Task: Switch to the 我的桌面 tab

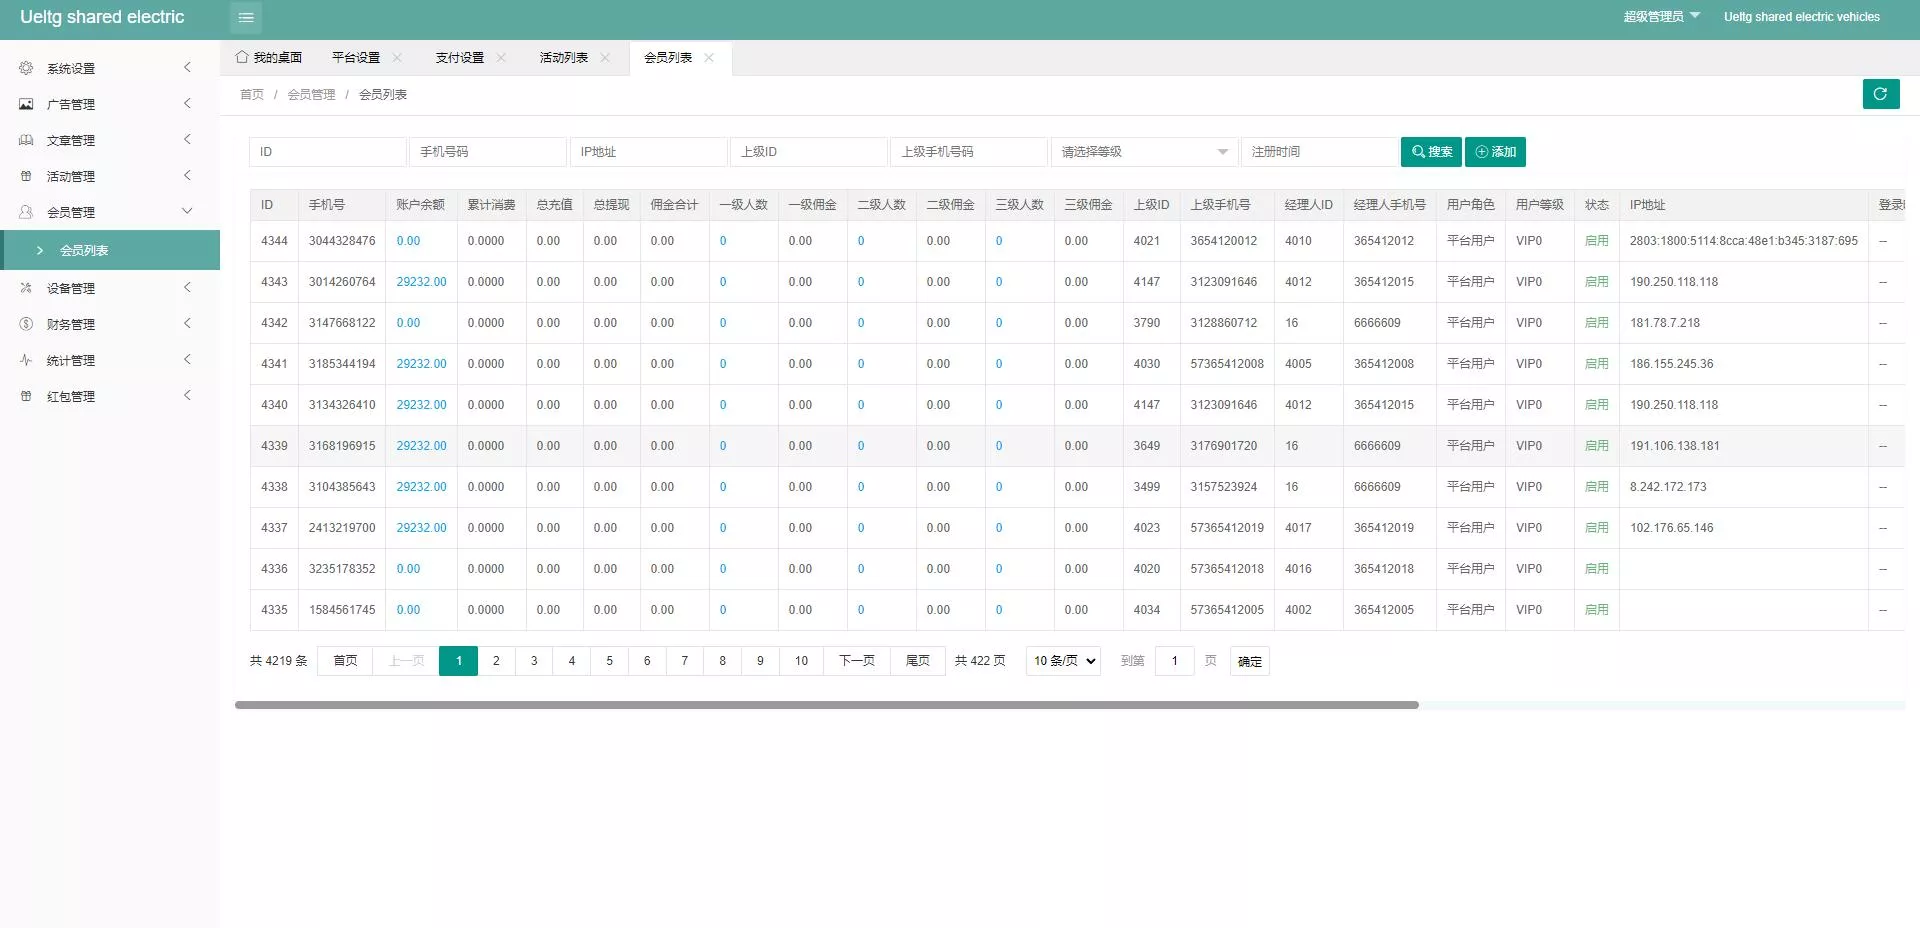Action: coord(269,58)
